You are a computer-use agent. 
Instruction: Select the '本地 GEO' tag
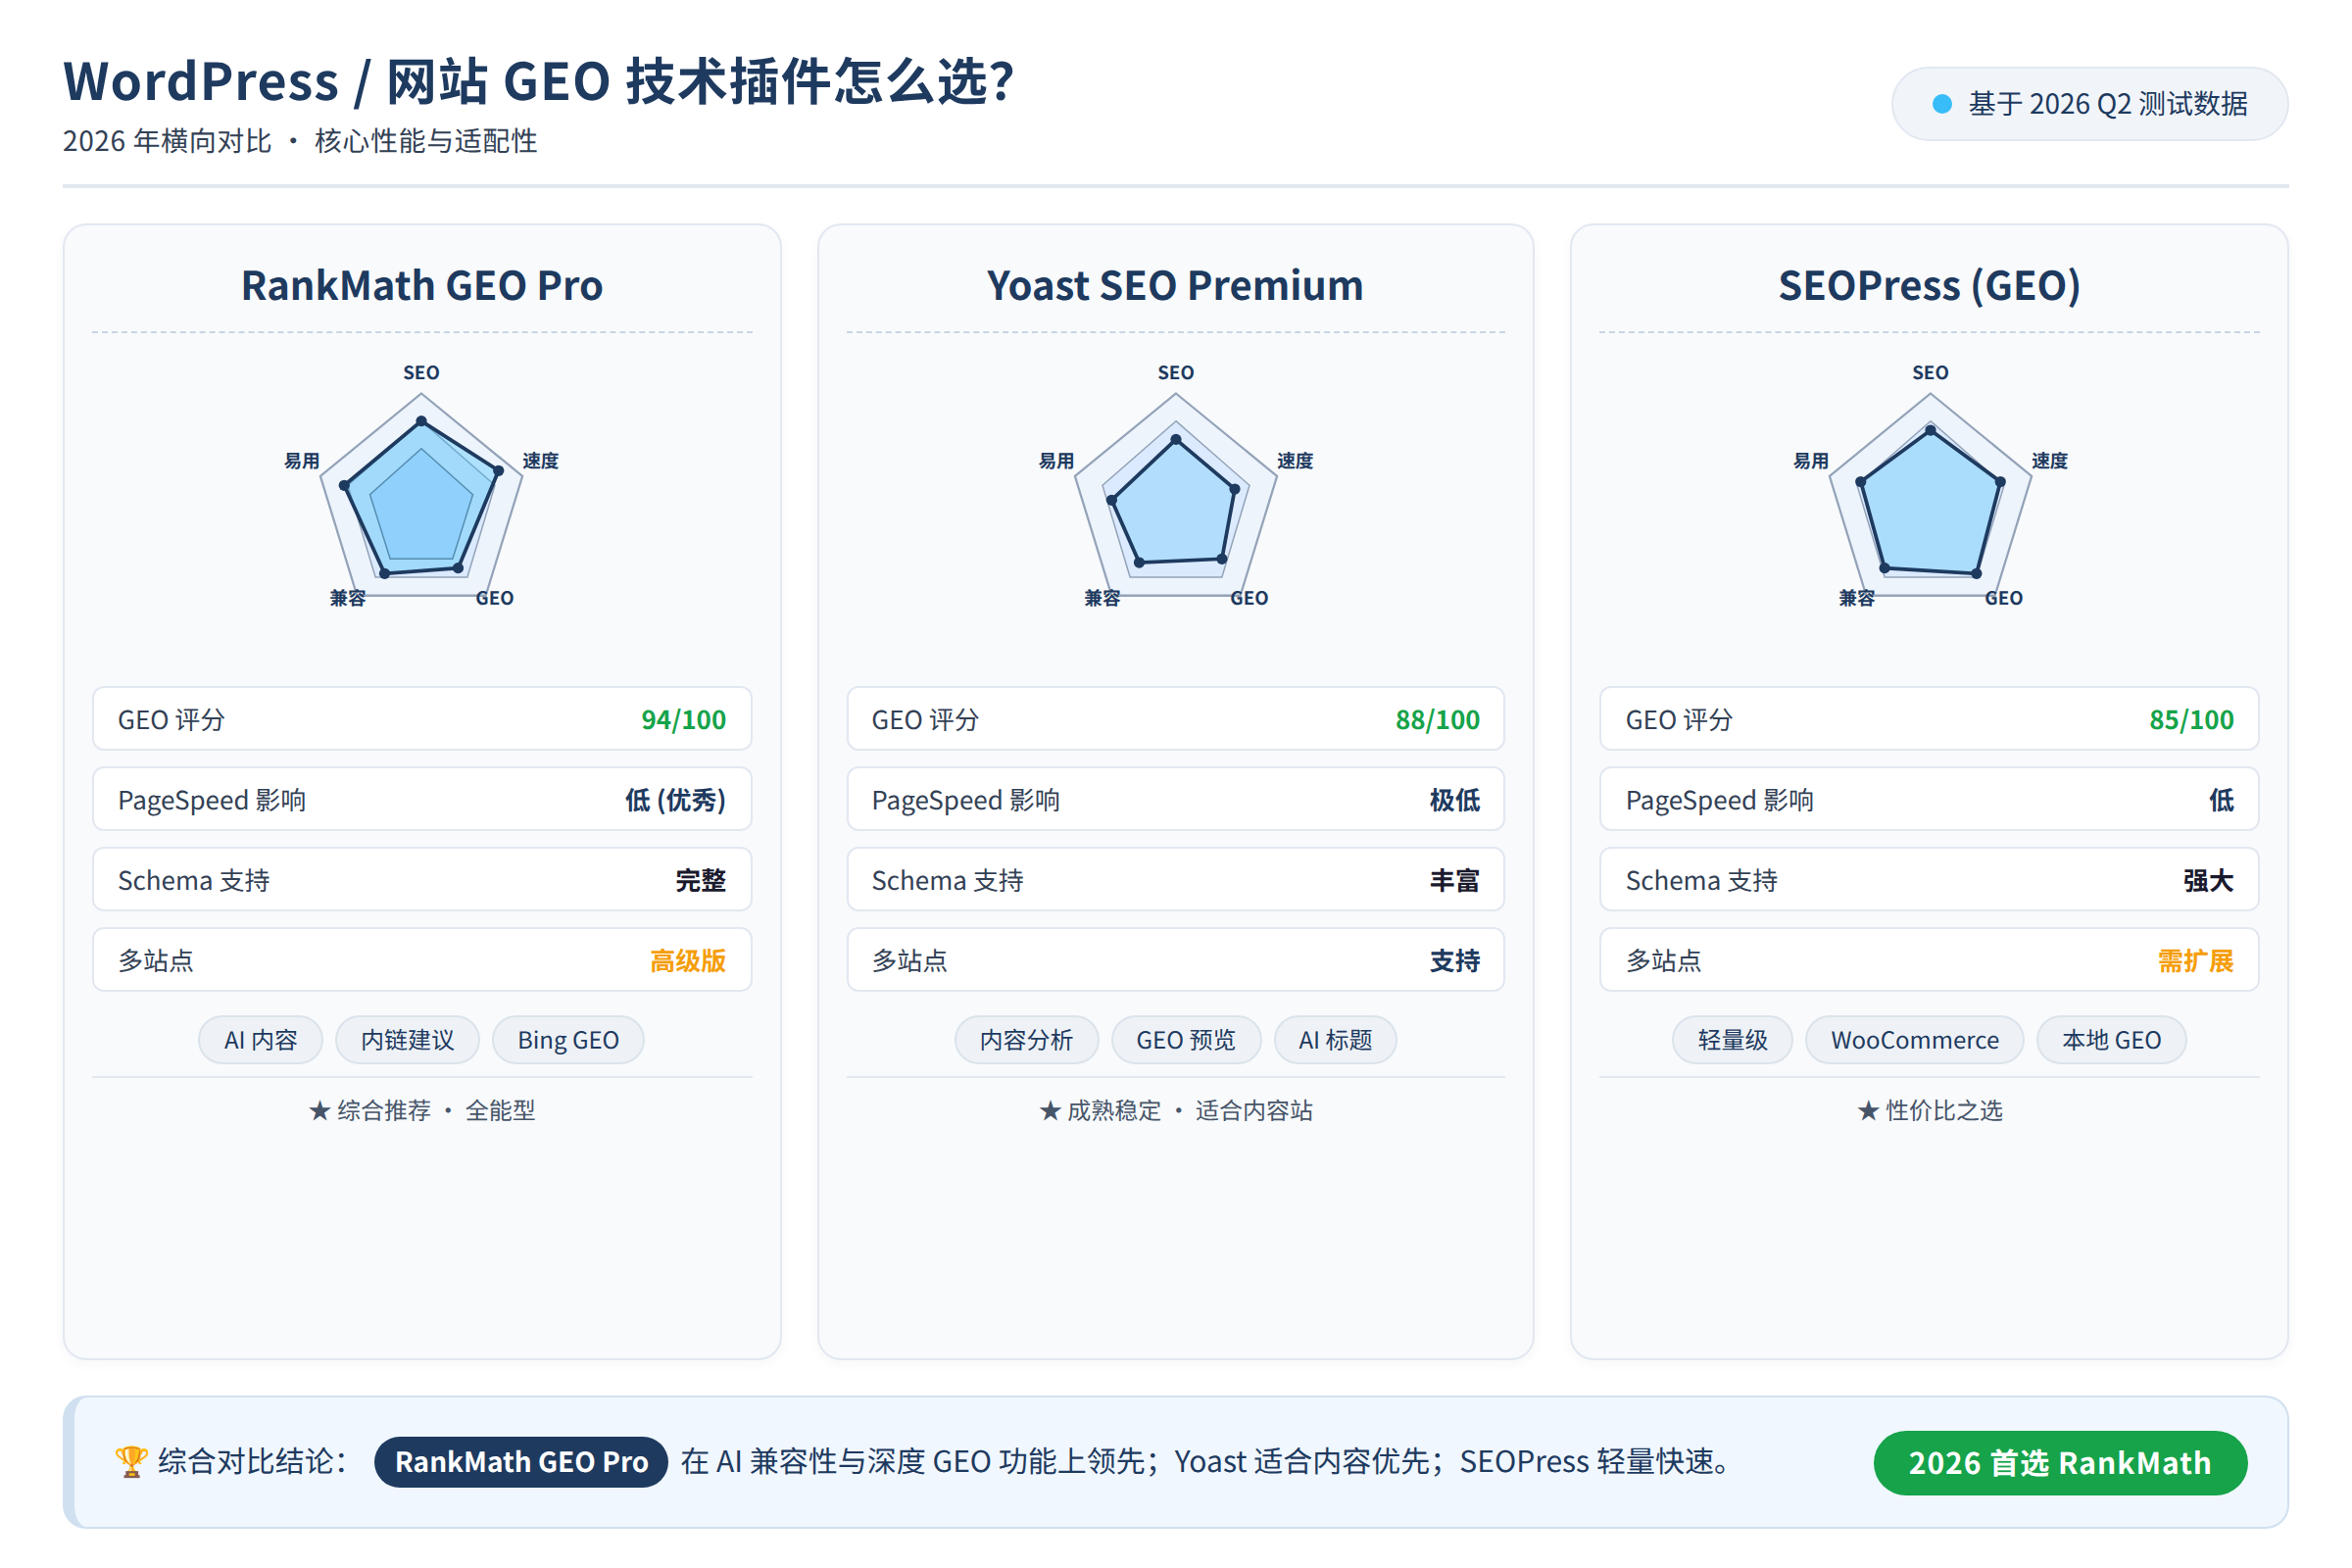point(2111,1040)
